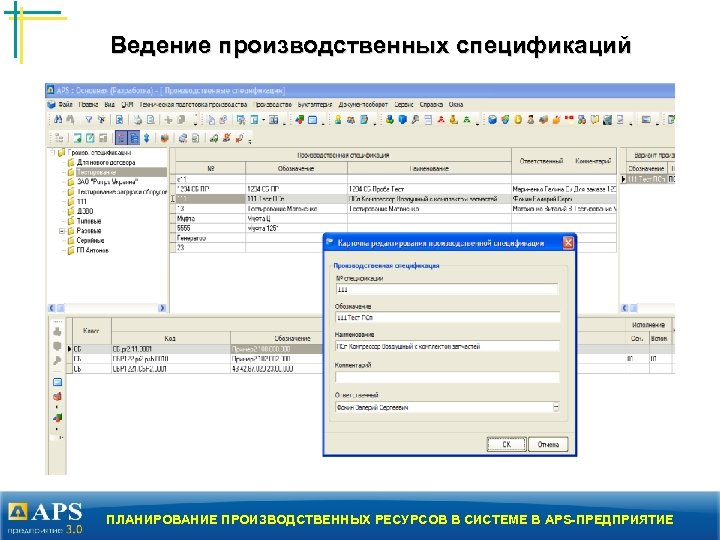Click the OK button in the dialog
The image size is (720, 540).
(x=506, y=444)
